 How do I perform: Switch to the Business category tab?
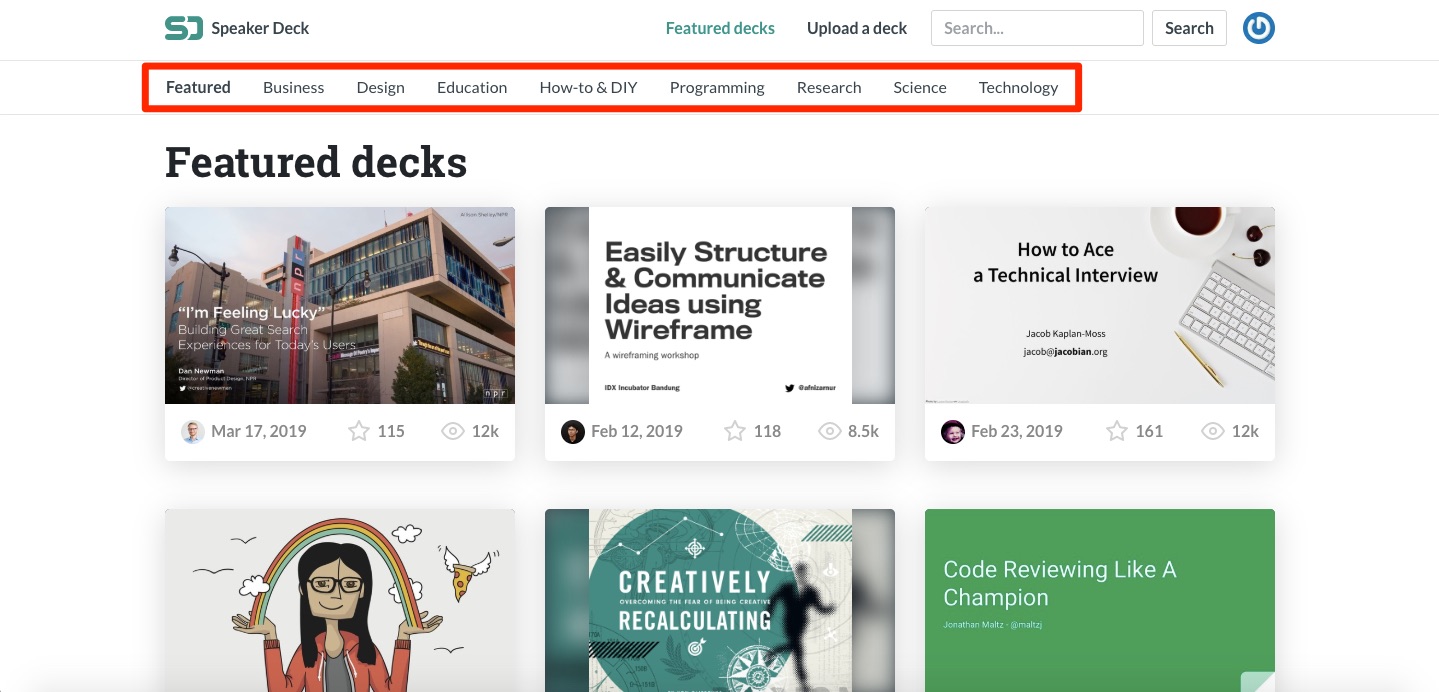[293, 87]
